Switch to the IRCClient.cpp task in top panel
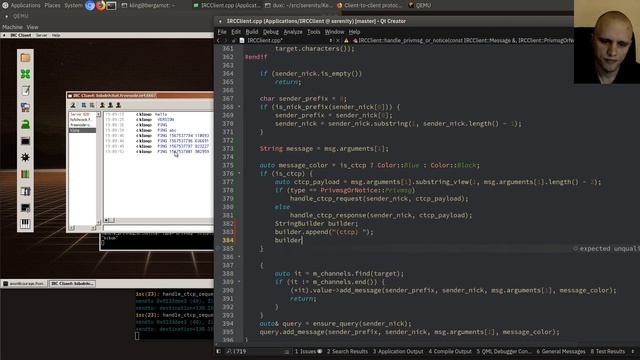Image resolution: width=640 pixels, height=360 pixels. pyautogui.click(x=227, y=5)
